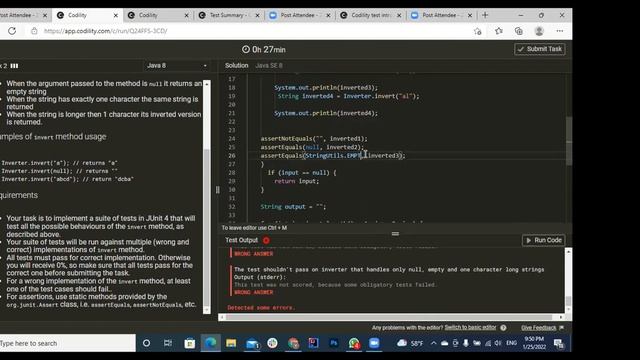Open IntelliJ IDEA from the taskbar
This screenshot has width=640, height=360.
(313, 343)
